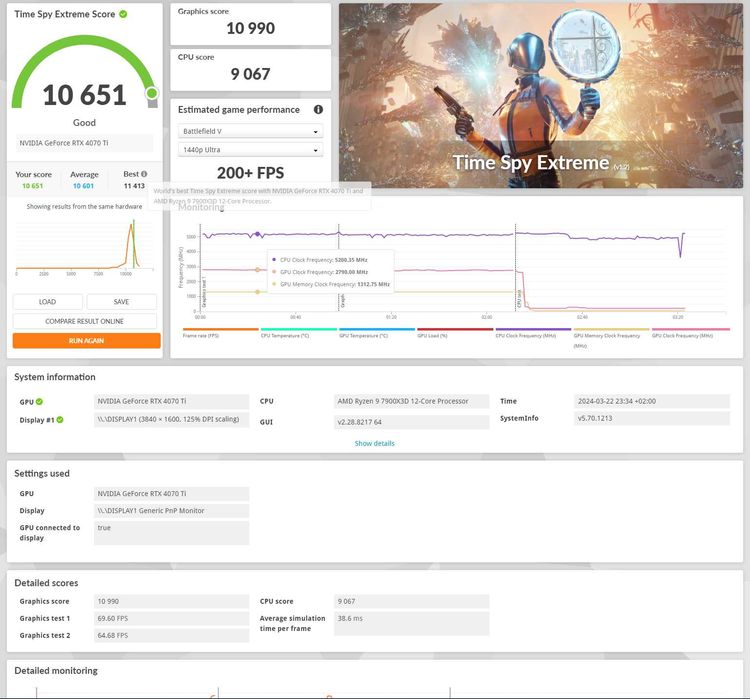Screen dimensions: 750x699
Task: Click the green verified checkmark beside Time Spy Extreme Score
Action: point(123,14)
